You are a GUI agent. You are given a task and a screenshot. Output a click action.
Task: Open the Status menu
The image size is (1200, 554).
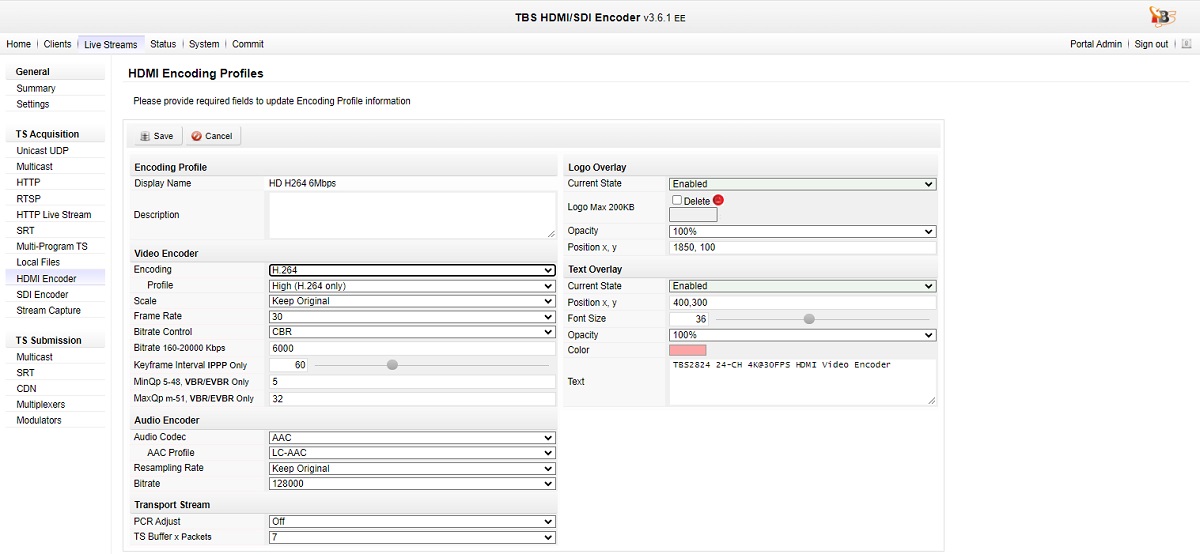[163, 44]
